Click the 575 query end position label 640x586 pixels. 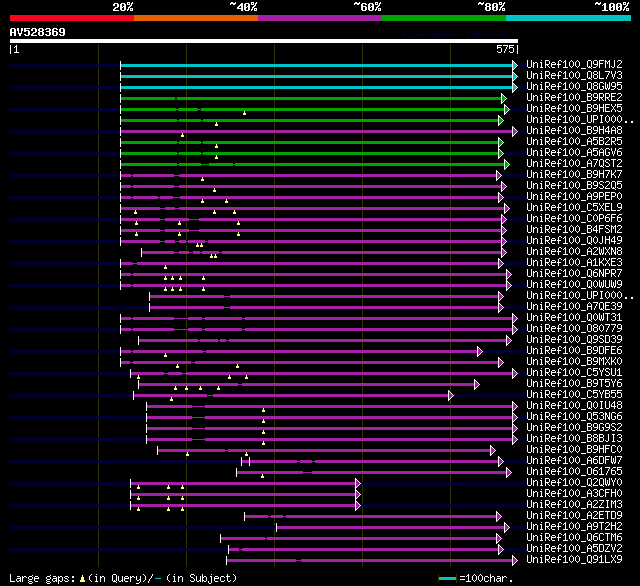pos(505,49)
